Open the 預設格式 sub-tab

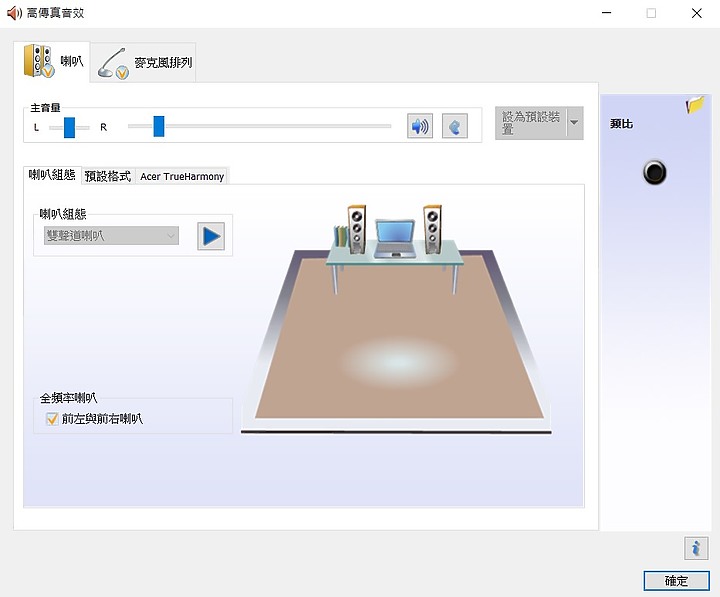pos(108,176)
